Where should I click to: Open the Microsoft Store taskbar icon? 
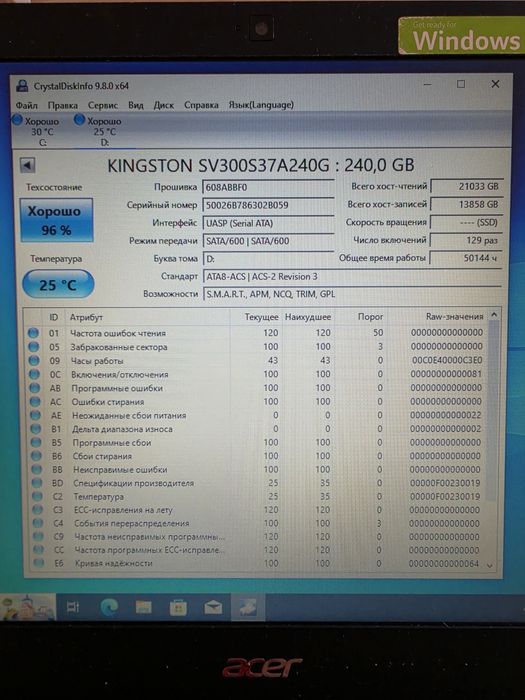click(178, 607)
